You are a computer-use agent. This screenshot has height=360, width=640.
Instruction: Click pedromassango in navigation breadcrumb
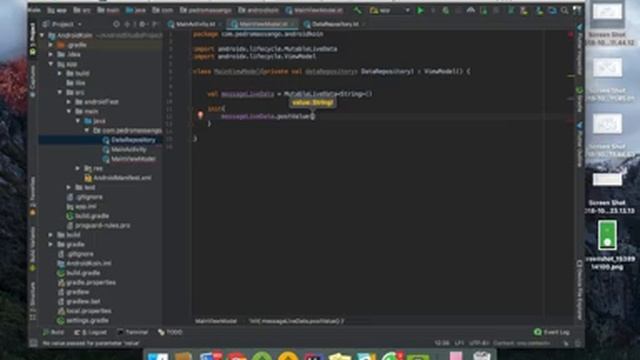pos(205,10)
